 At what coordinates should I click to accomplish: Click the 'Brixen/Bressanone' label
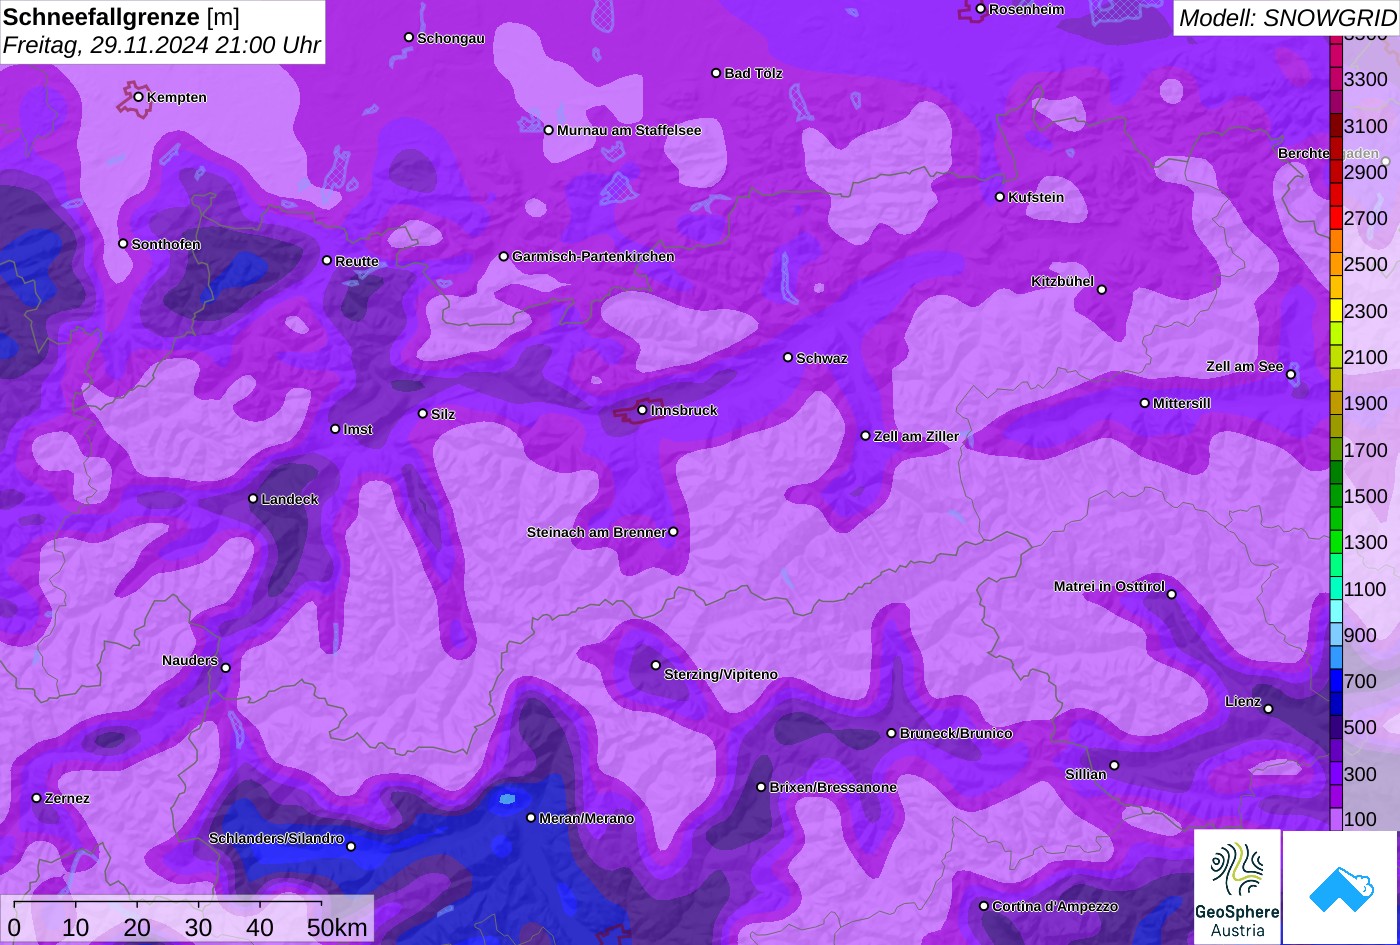point(833,787)
